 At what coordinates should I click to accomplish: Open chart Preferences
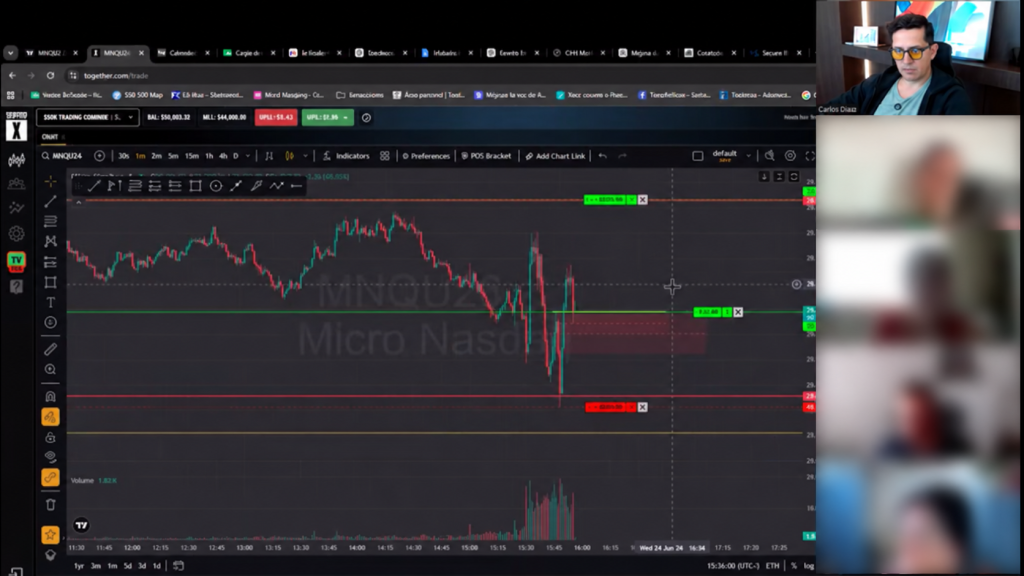[x=426, y=156]
